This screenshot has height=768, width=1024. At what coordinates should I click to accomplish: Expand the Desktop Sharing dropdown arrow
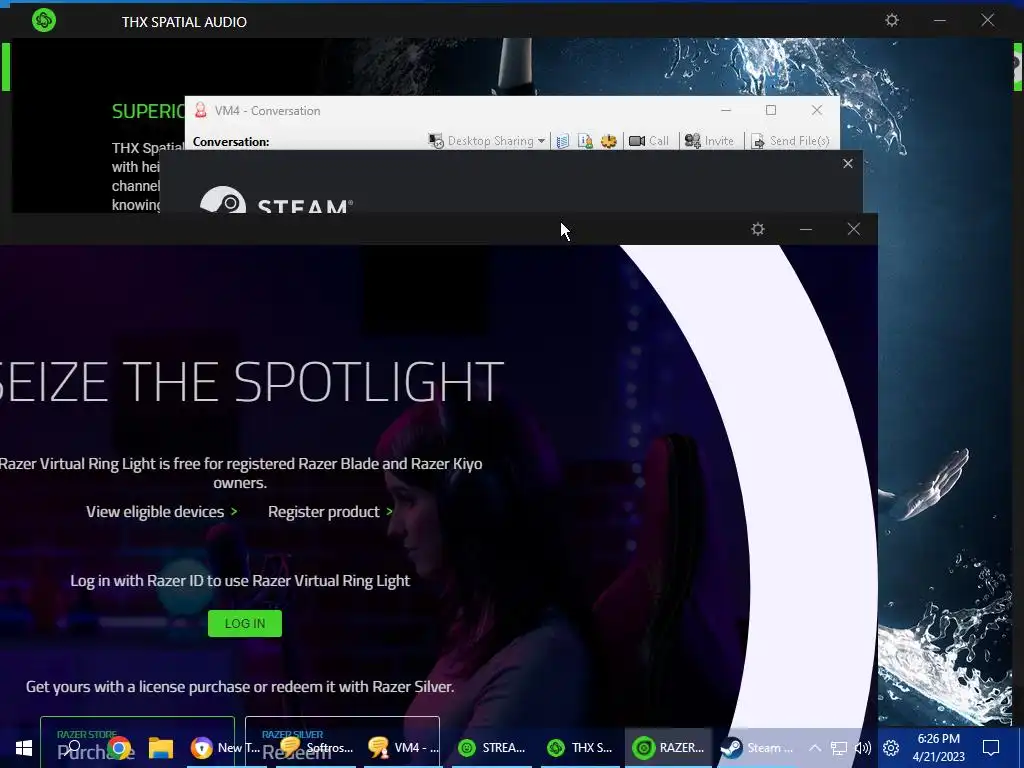541,141
